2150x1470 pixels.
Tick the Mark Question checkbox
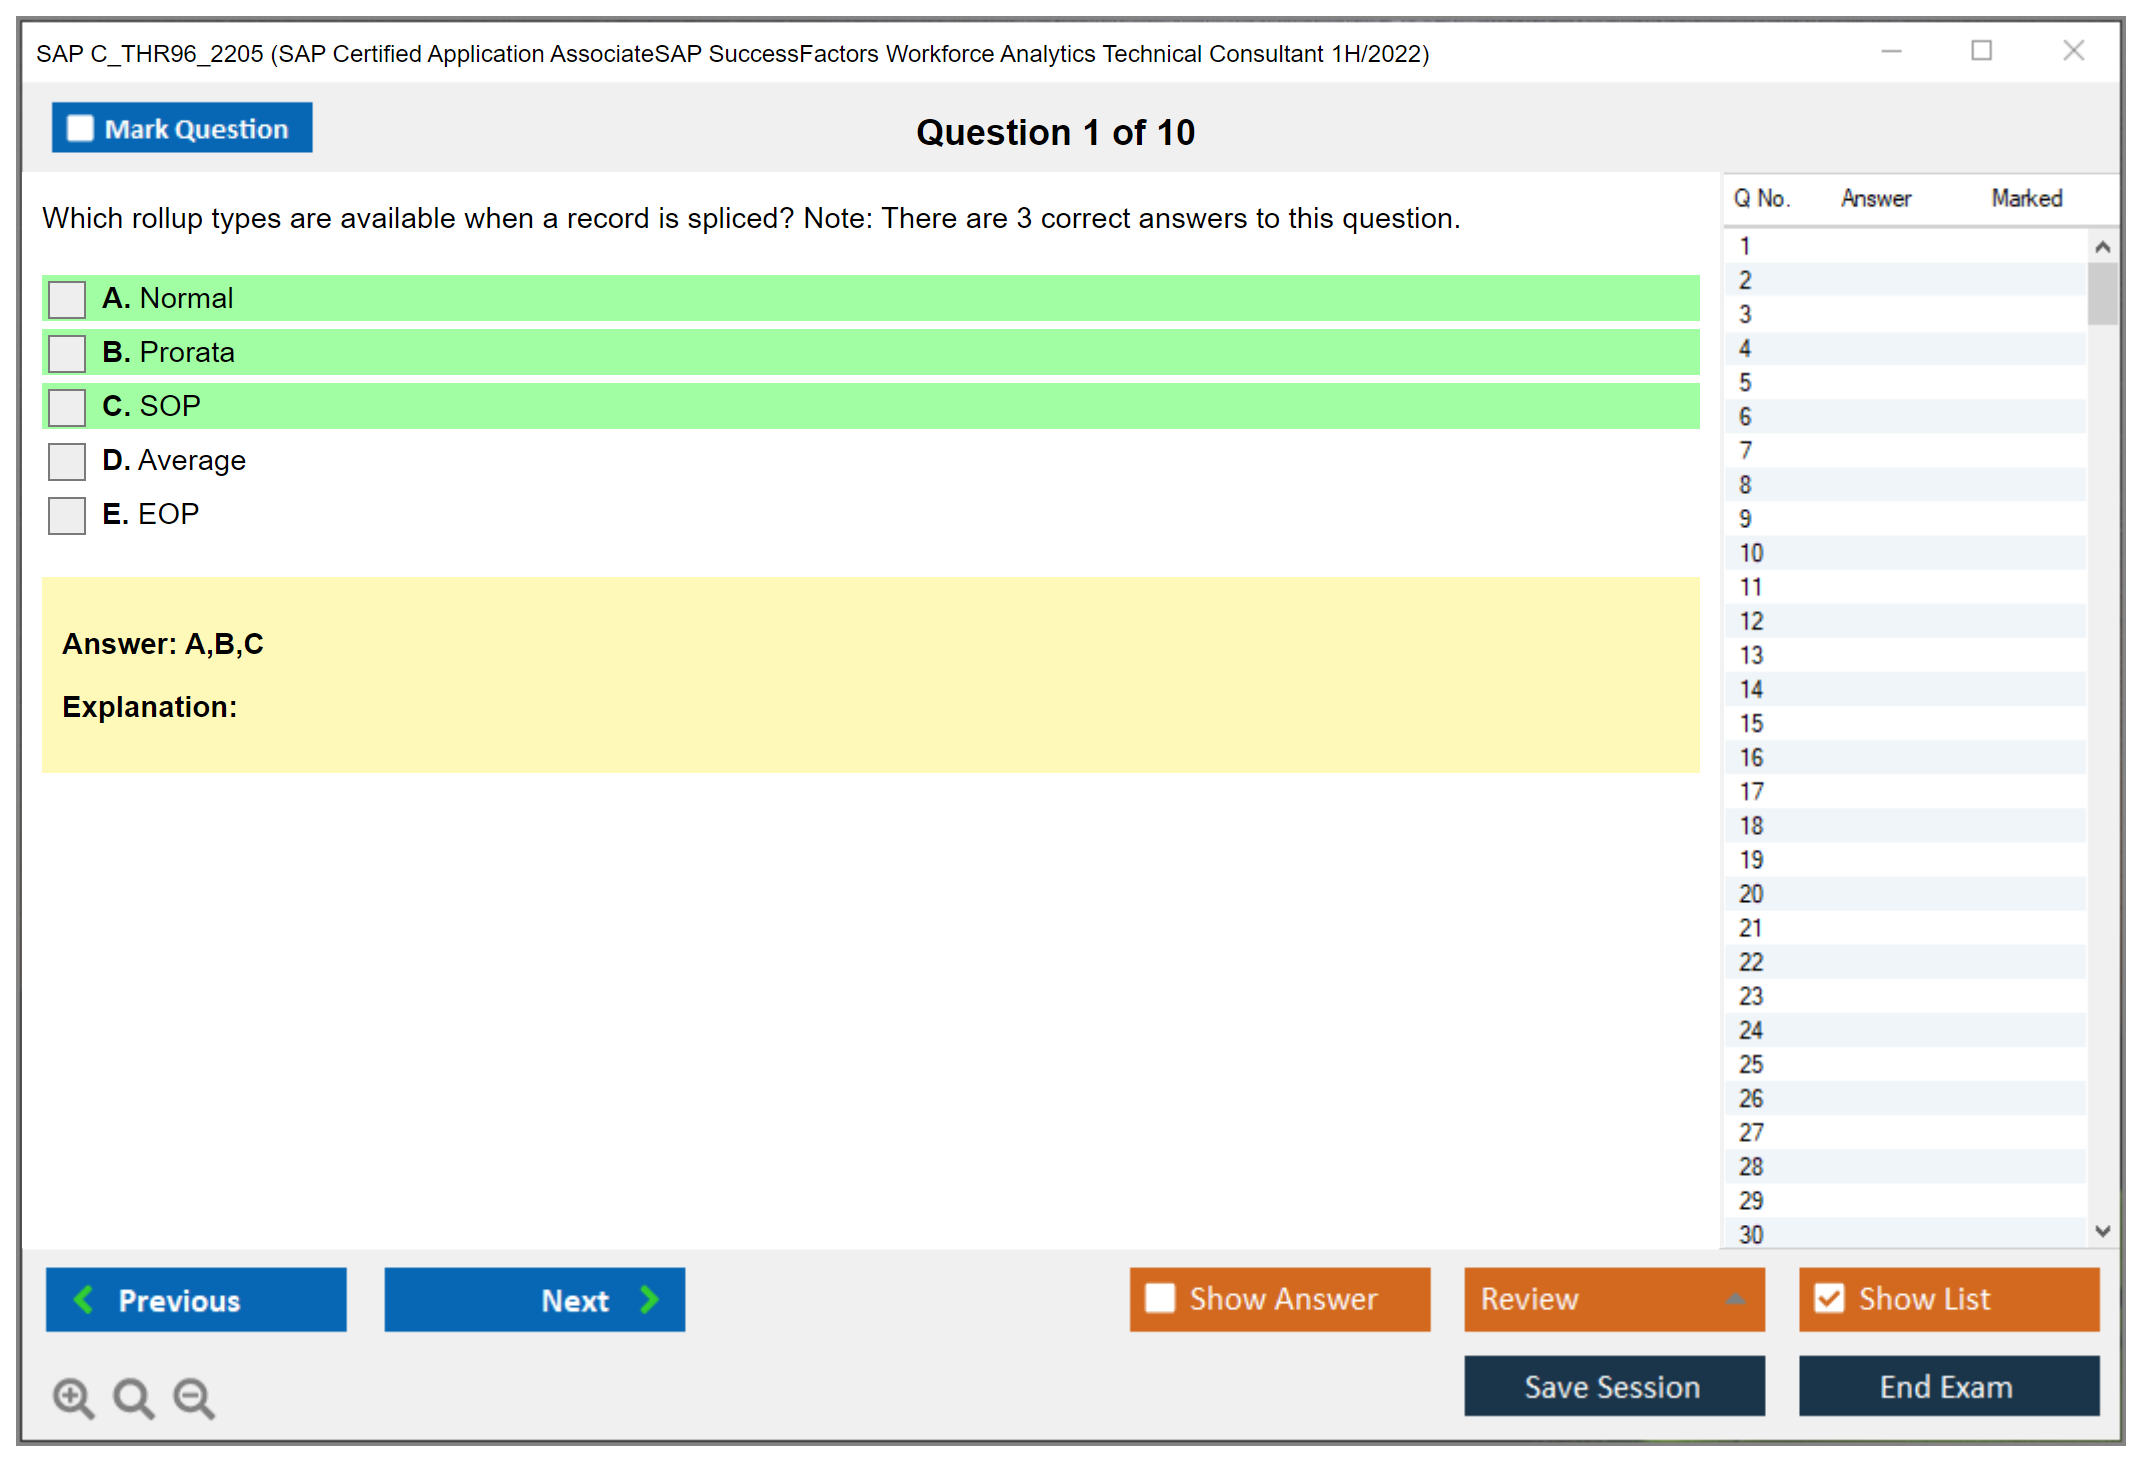(x=80, y=129)
